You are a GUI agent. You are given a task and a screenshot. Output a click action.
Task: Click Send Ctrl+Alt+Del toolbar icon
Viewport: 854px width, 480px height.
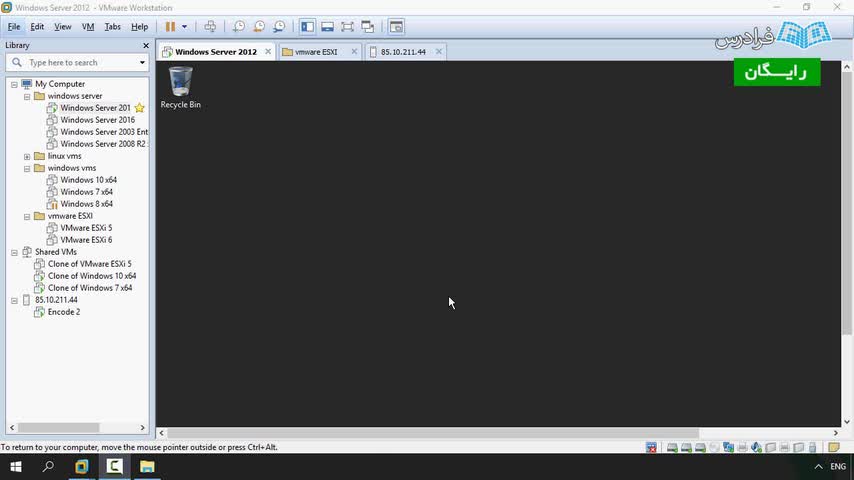tap(210, 27)
